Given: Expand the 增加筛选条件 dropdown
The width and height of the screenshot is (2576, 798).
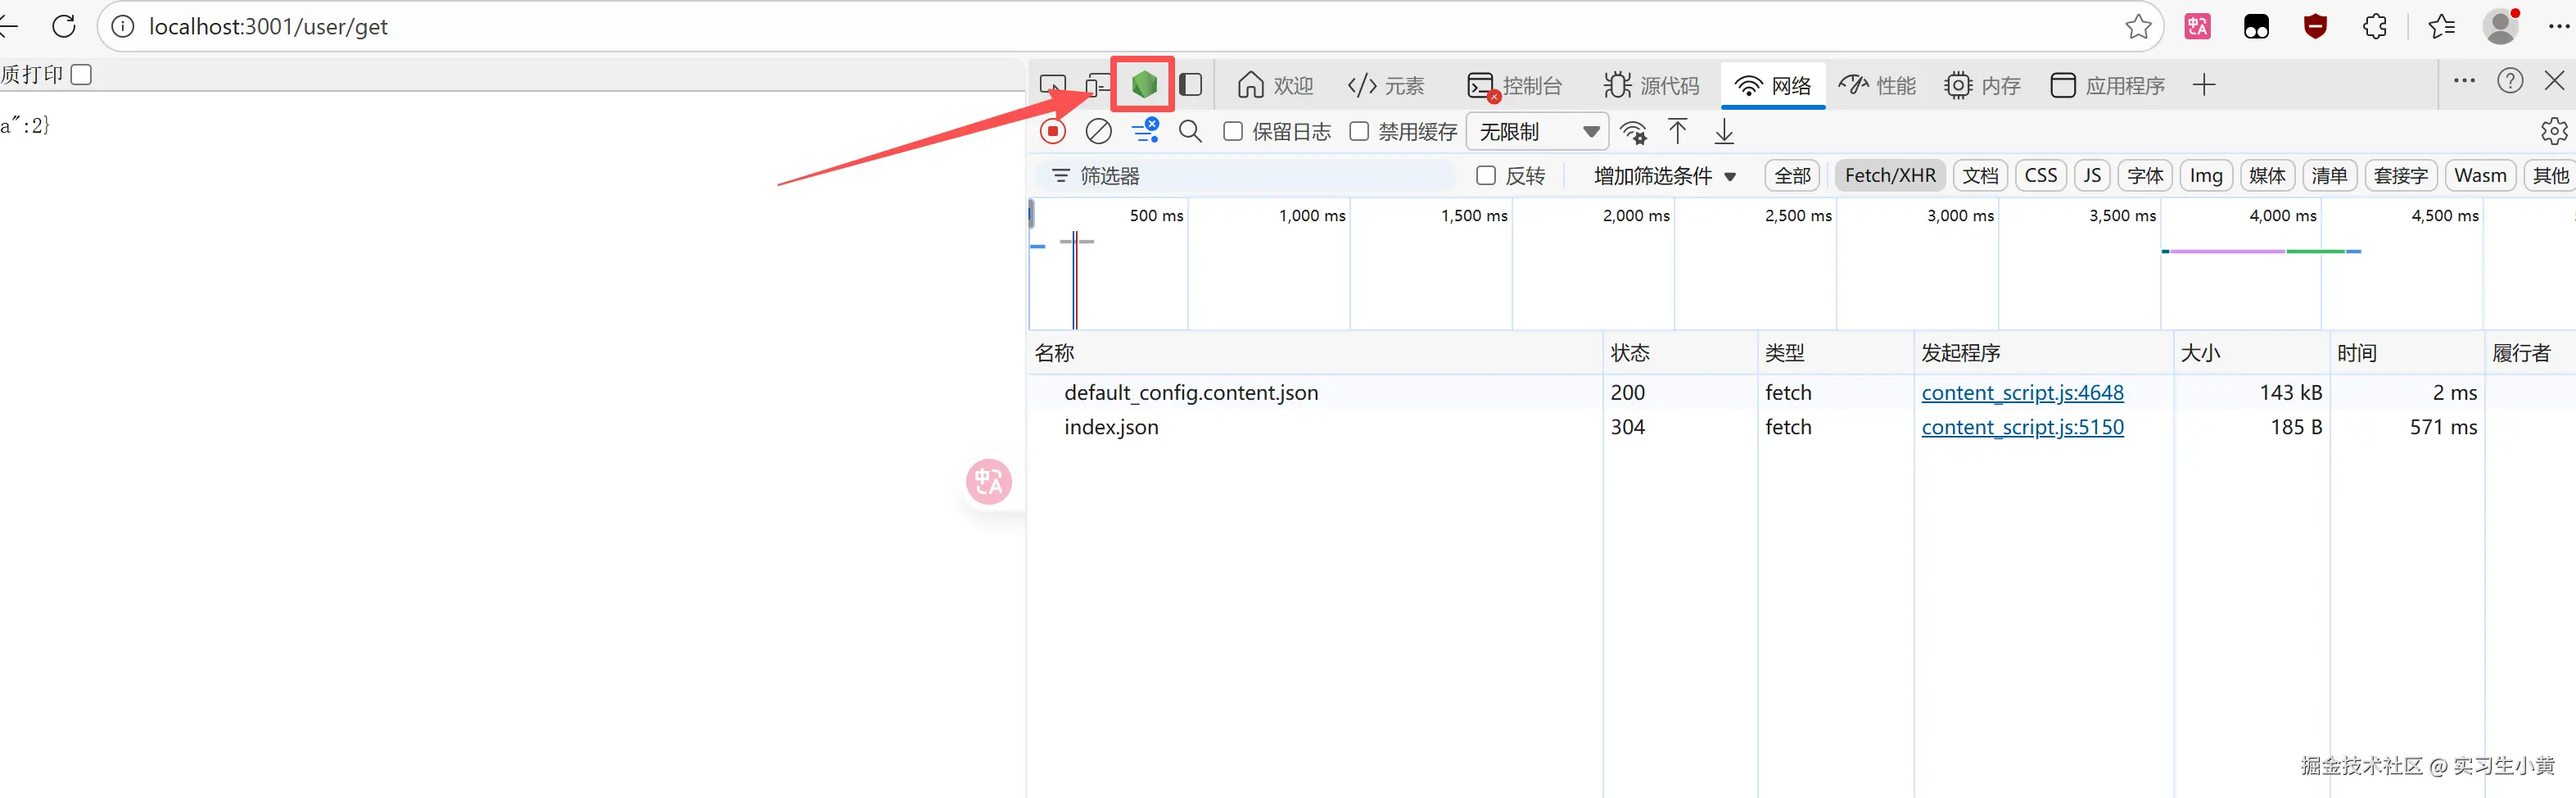Looking at the screenshot, I should (1664, 176).
